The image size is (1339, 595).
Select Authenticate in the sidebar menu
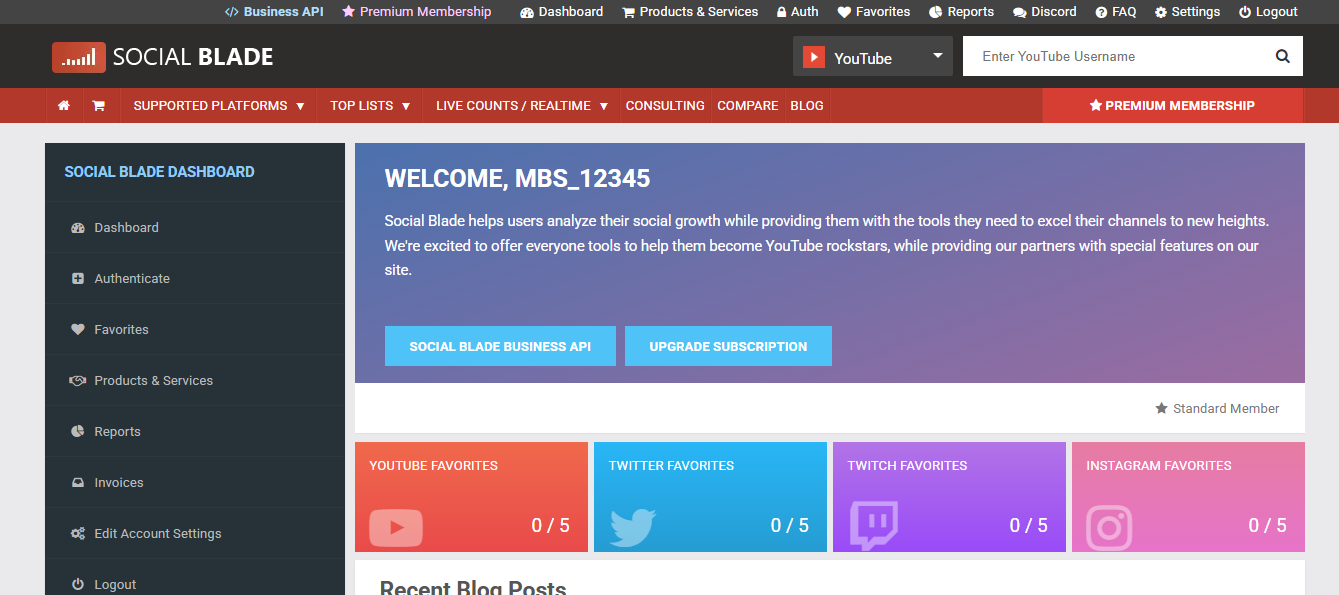pos(195,279)
